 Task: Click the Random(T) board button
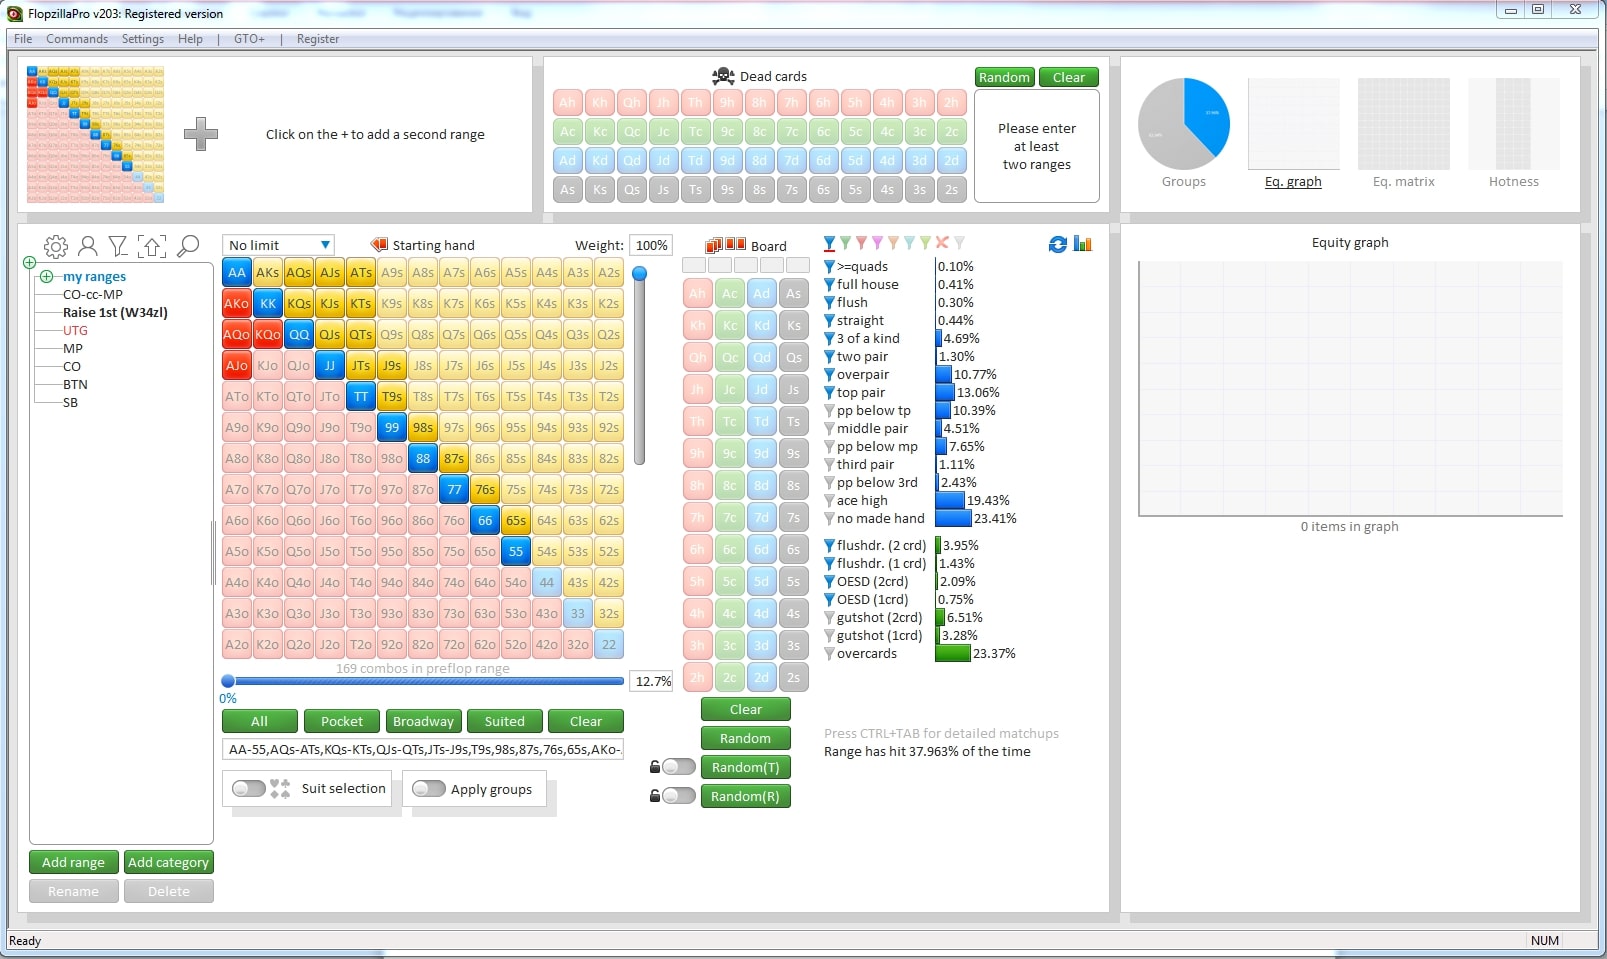[745, 767]
